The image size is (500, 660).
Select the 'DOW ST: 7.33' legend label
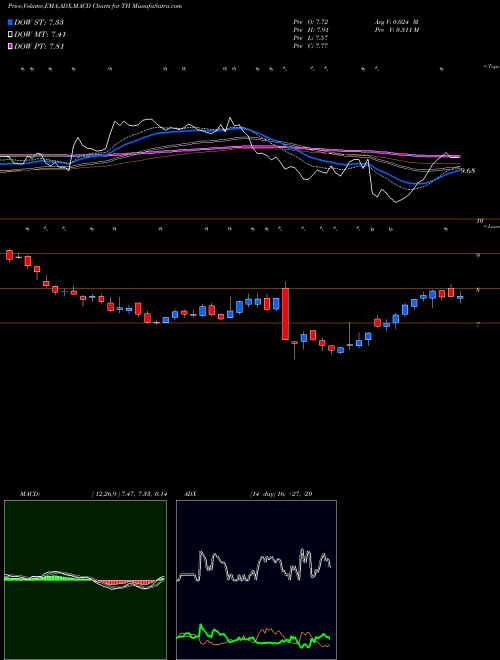[39, 22]
